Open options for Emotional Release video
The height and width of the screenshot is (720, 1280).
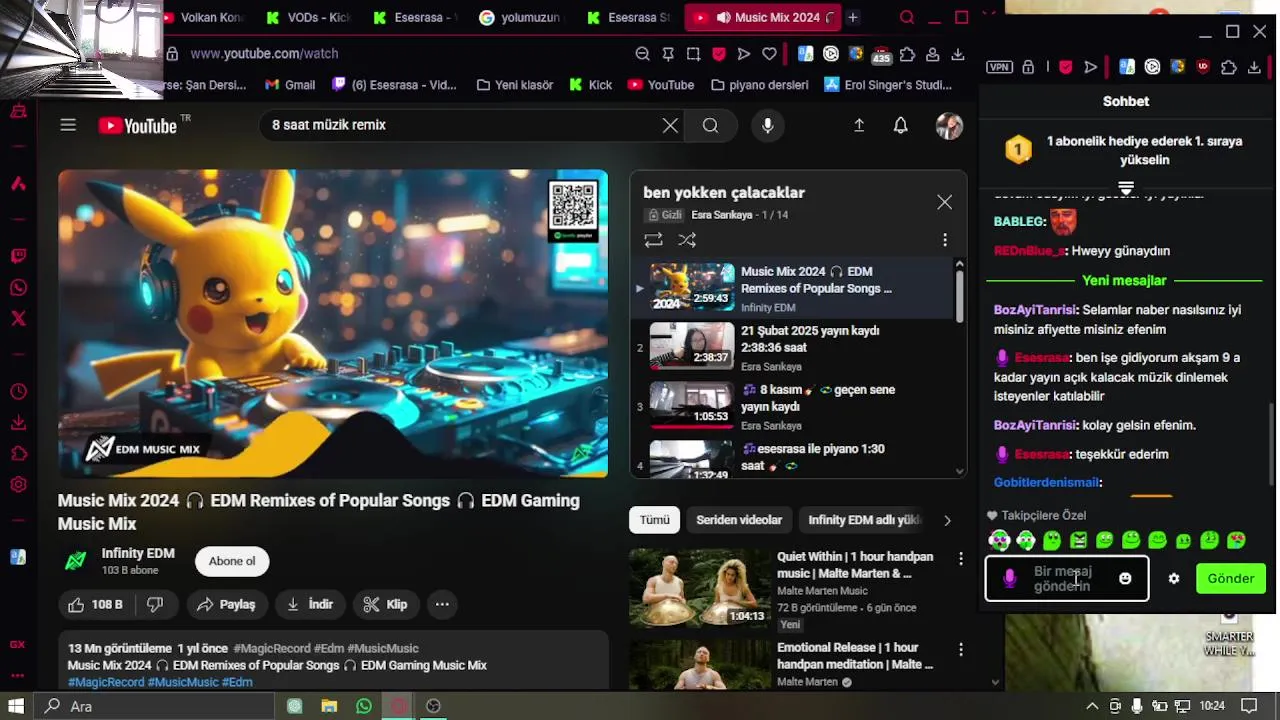click(960, 649)
